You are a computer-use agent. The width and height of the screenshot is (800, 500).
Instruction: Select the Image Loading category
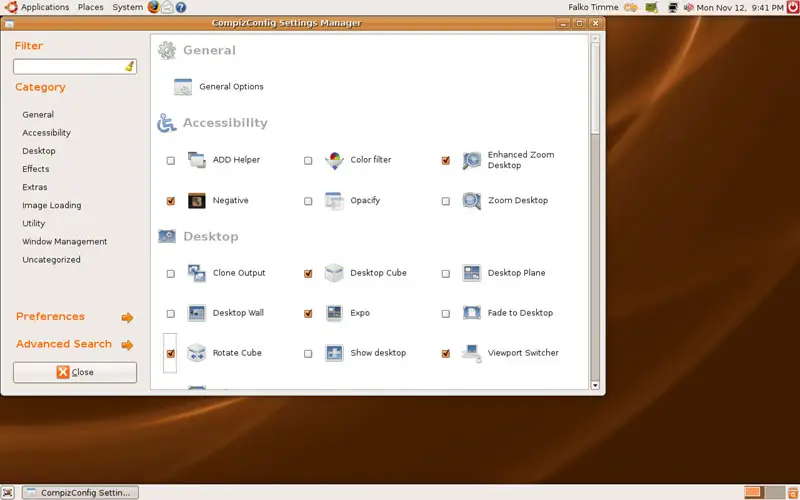(52, 205)
